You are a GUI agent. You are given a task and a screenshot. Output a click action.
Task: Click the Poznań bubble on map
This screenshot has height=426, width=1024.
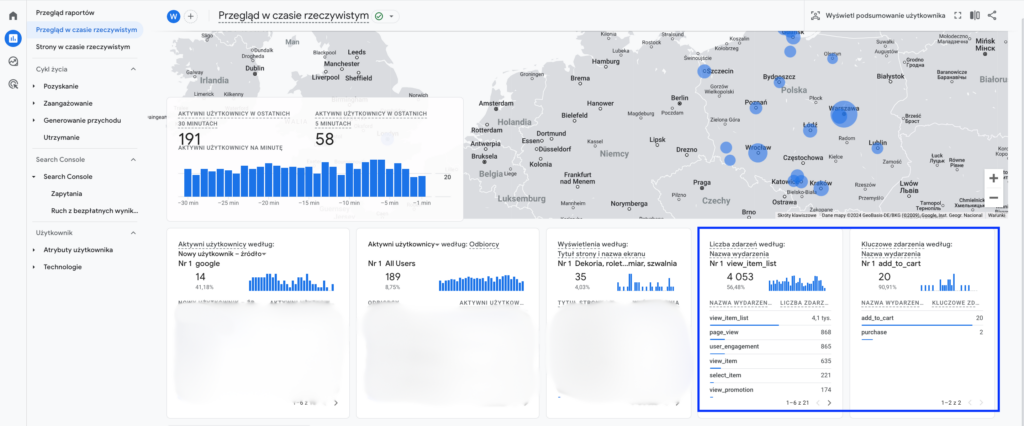click(756, 108)
